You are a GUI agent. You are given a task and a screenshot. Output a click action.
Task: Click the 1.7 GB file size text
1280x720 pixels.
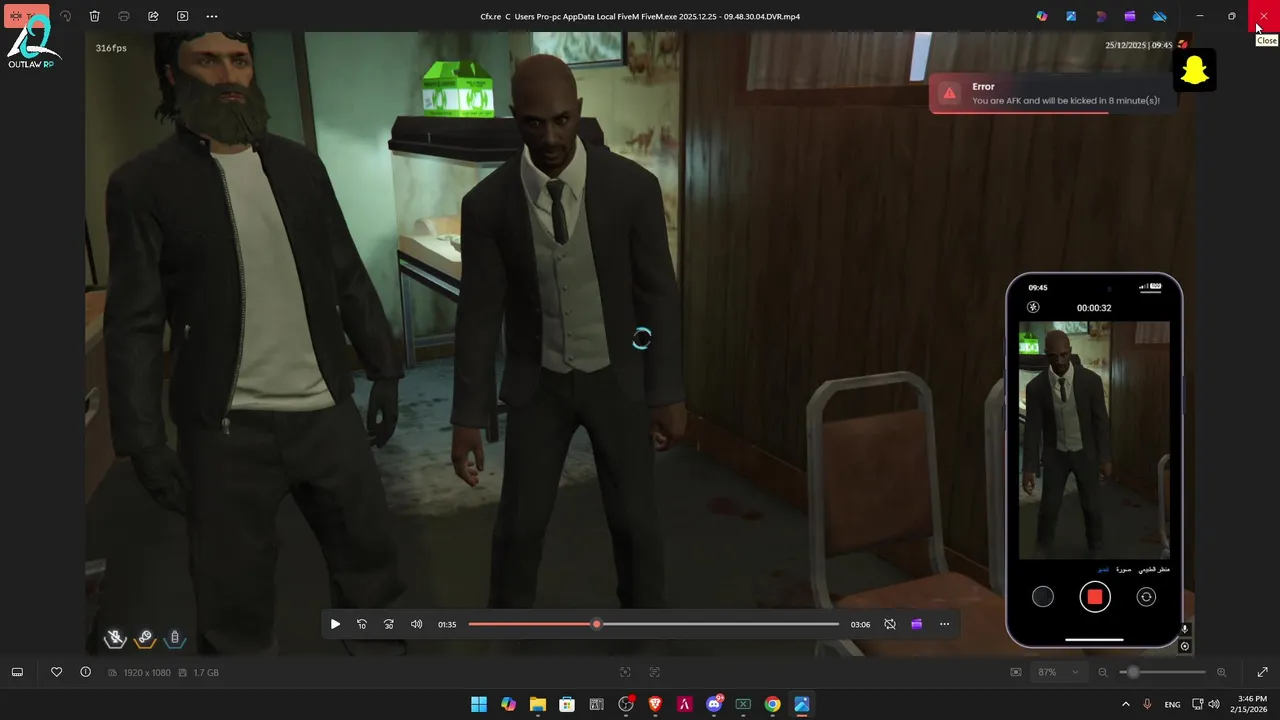click(206, 673)
